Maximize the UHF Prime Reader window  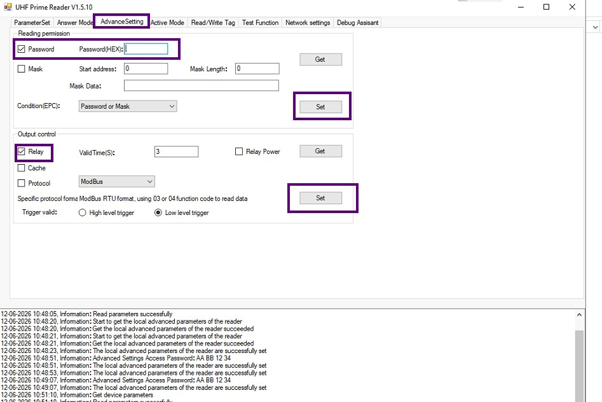coord(546,7)
